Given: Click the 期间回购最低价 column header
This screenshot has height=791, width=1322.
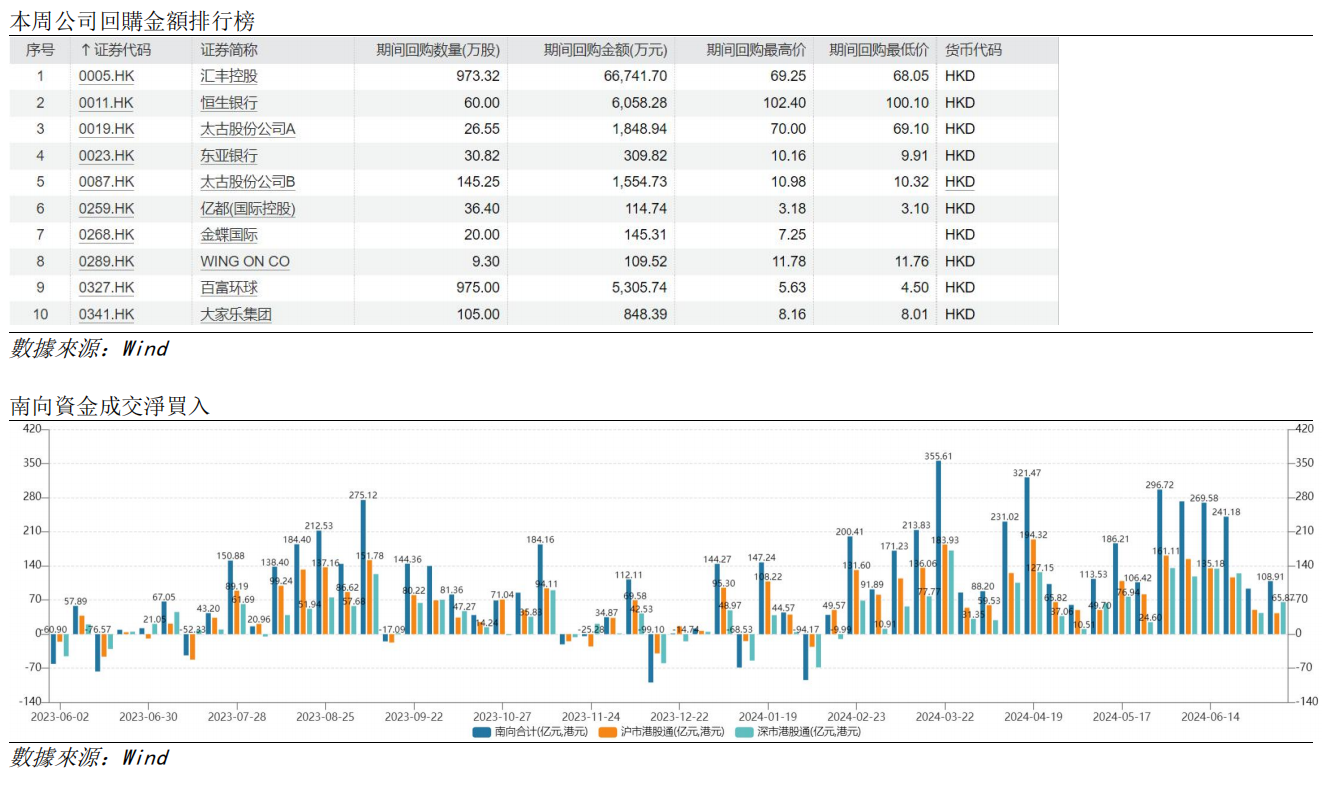Looking at the screenshot, I should (x=879, y=50).
